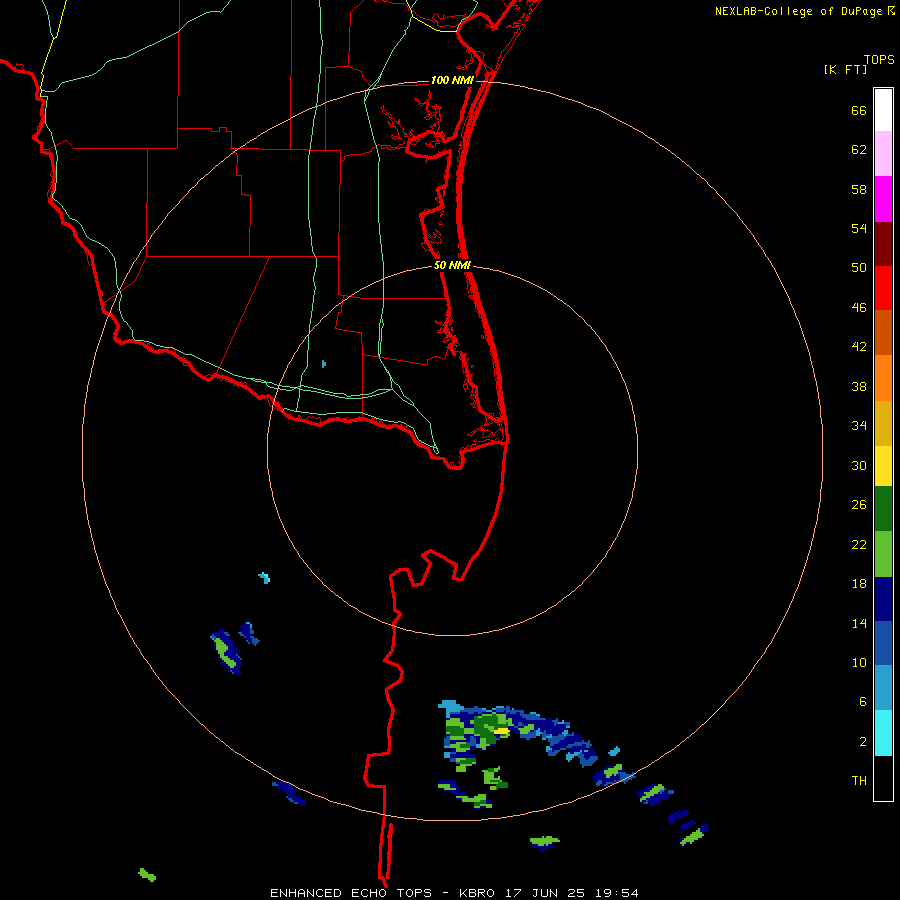Click the yellow 30 kft echo pixel
Screen dimensions: 900x900
click(x=502, y=731)
